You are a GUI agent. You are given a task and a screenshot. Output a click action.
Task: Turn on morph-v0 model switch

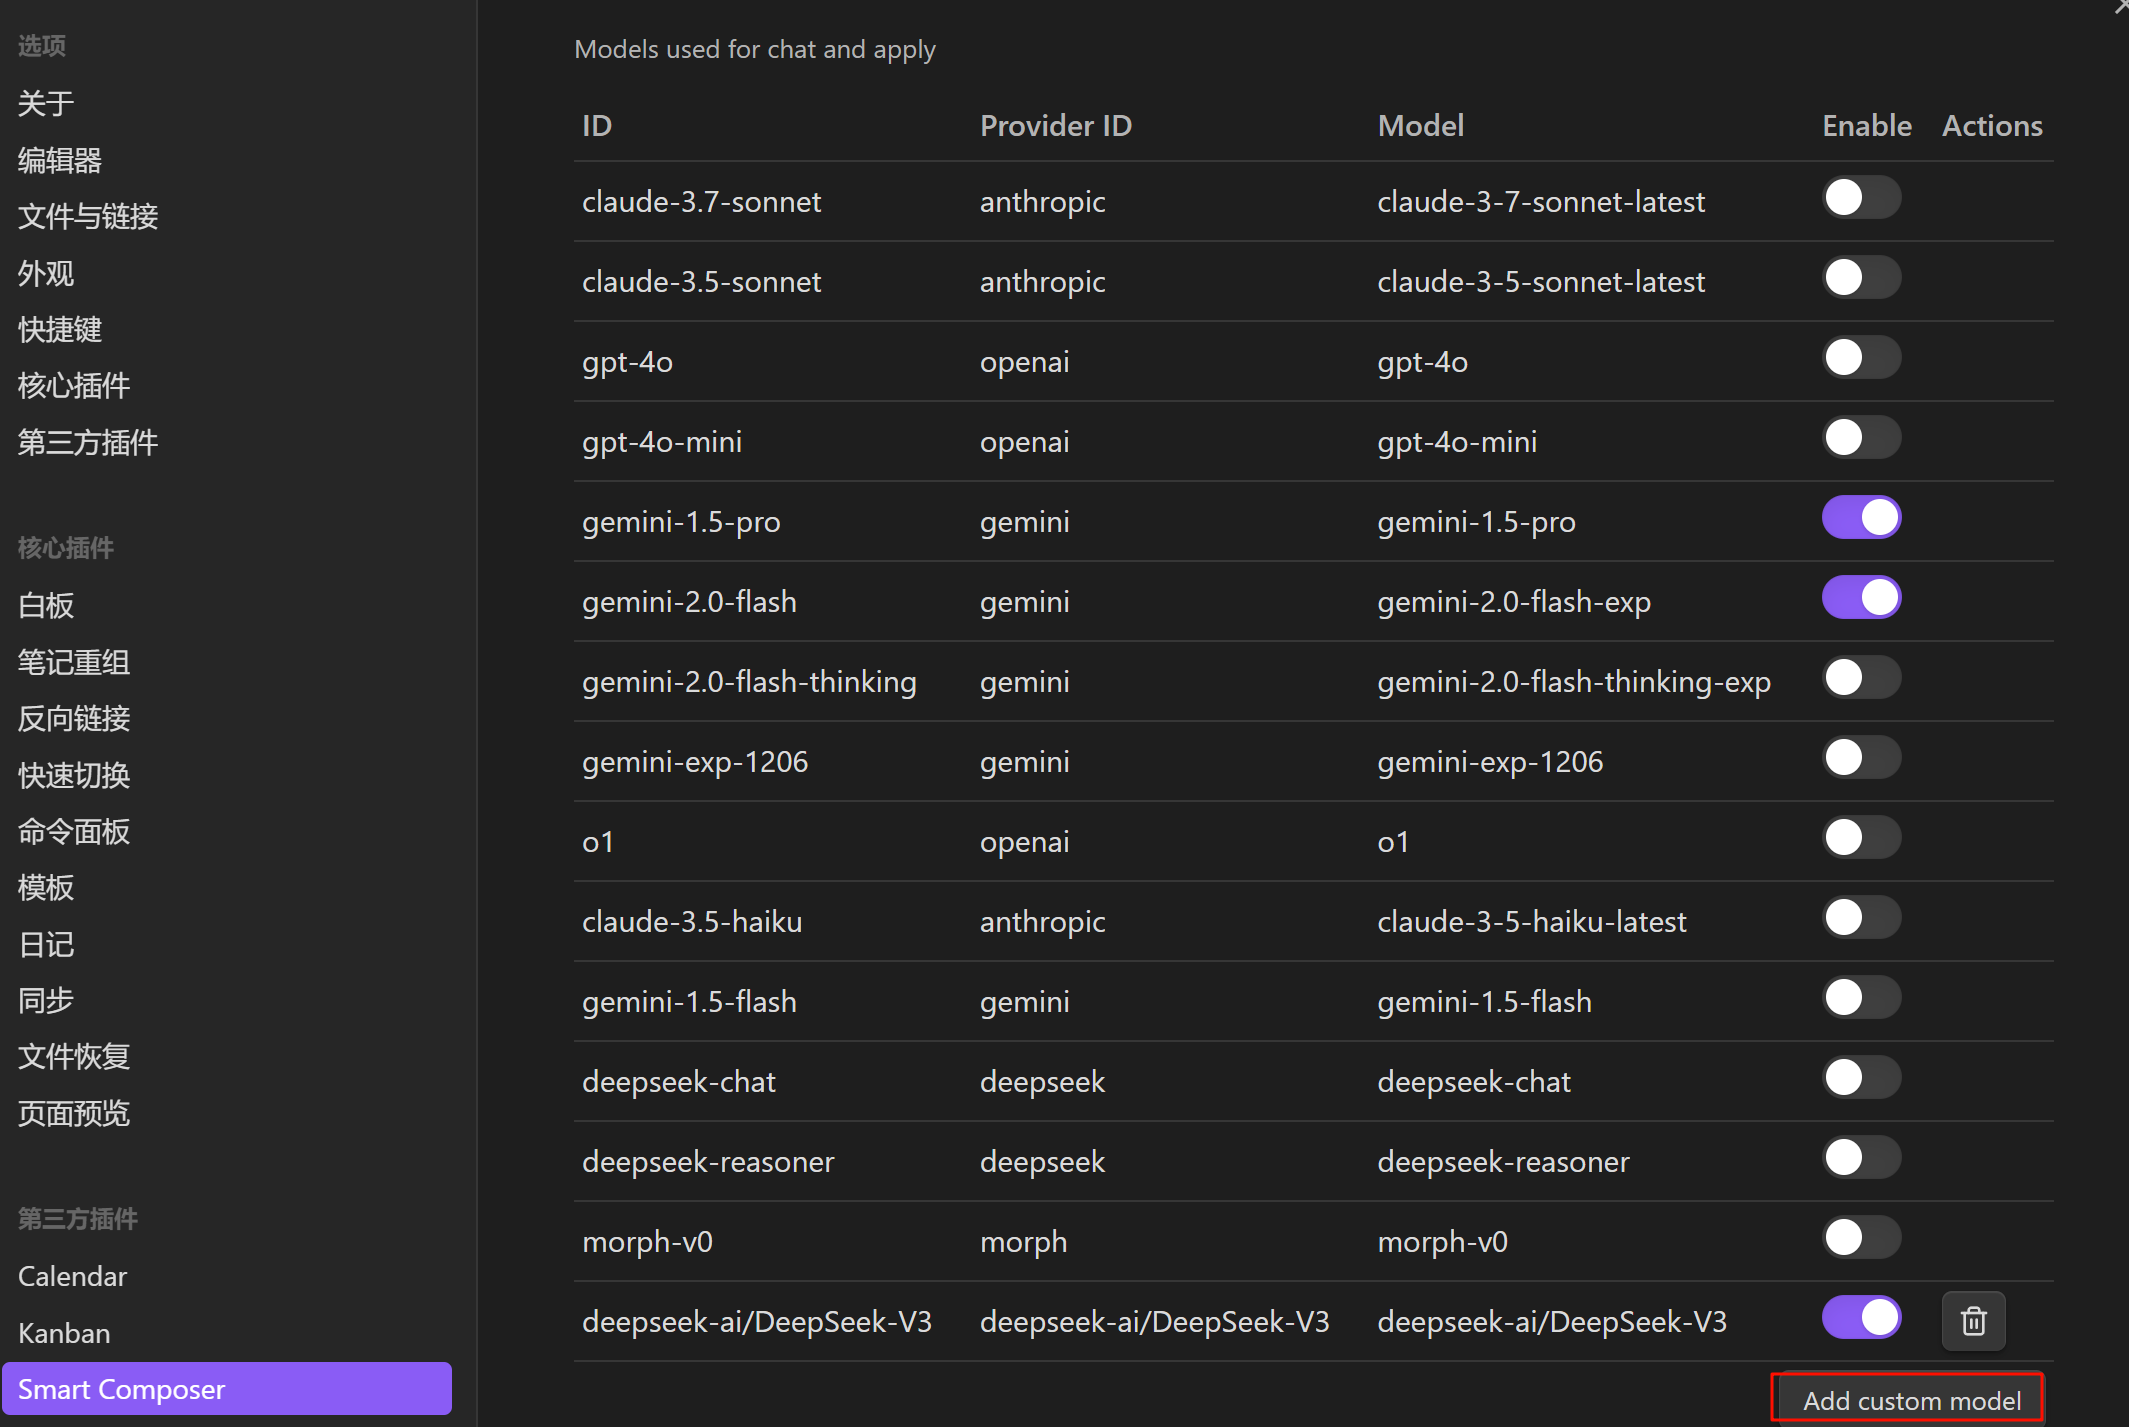1860,1238
